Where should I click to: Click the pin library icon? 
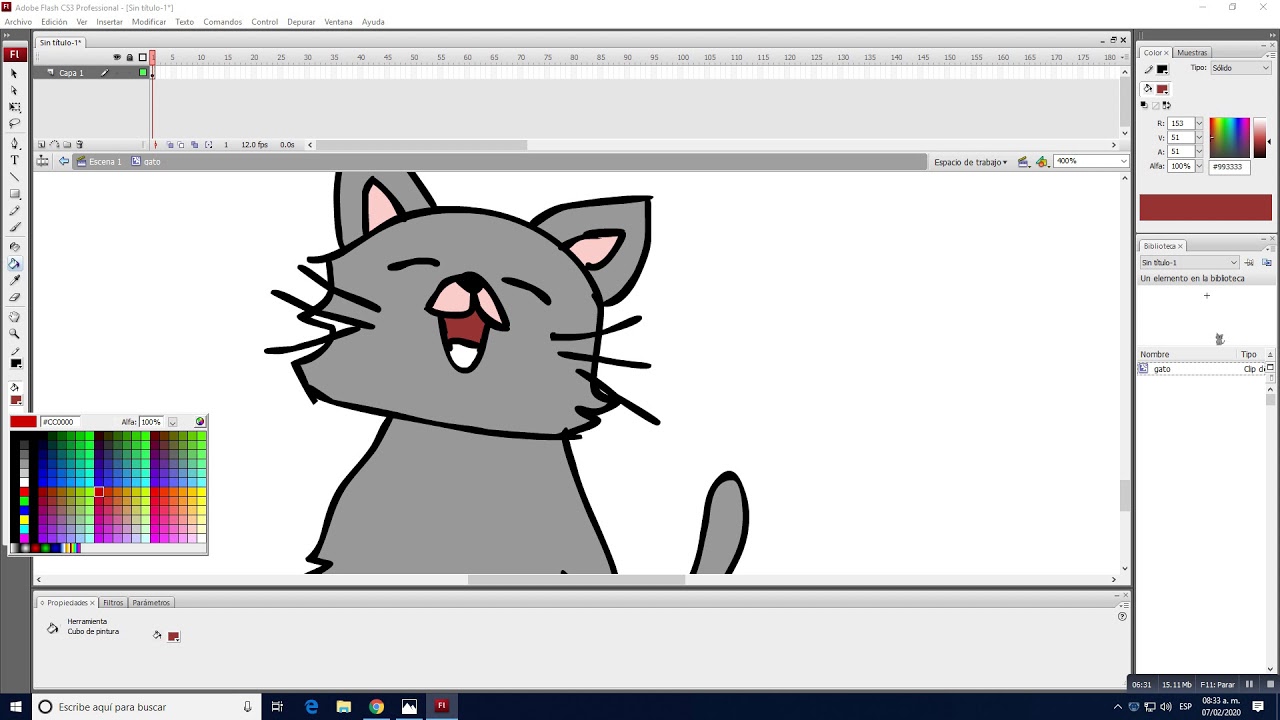pos(1249,262)
